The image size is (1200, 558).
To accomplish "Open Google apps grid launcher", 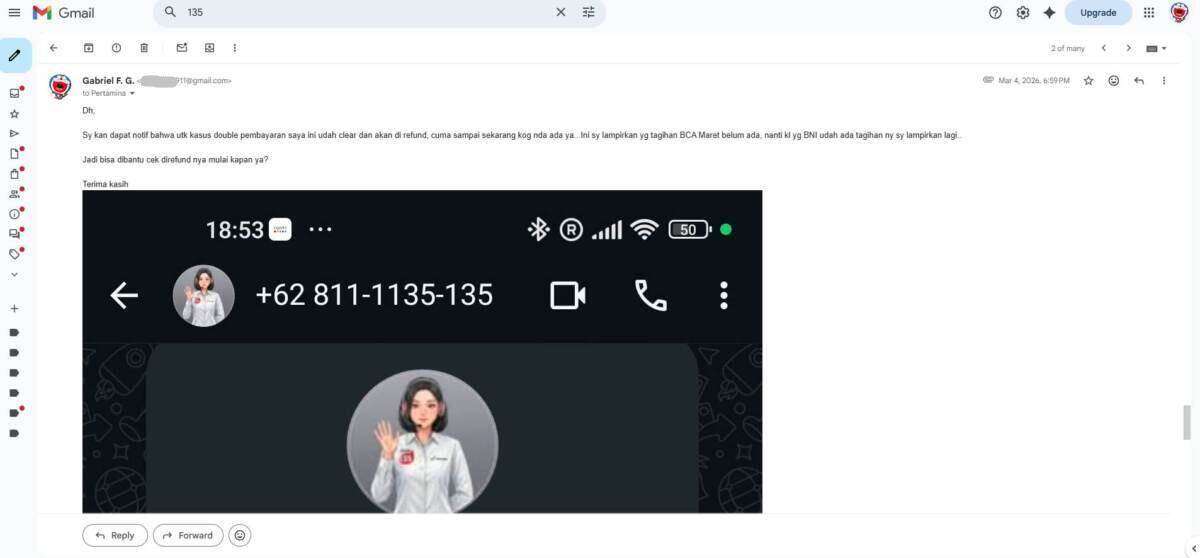I will [1149, 12].
